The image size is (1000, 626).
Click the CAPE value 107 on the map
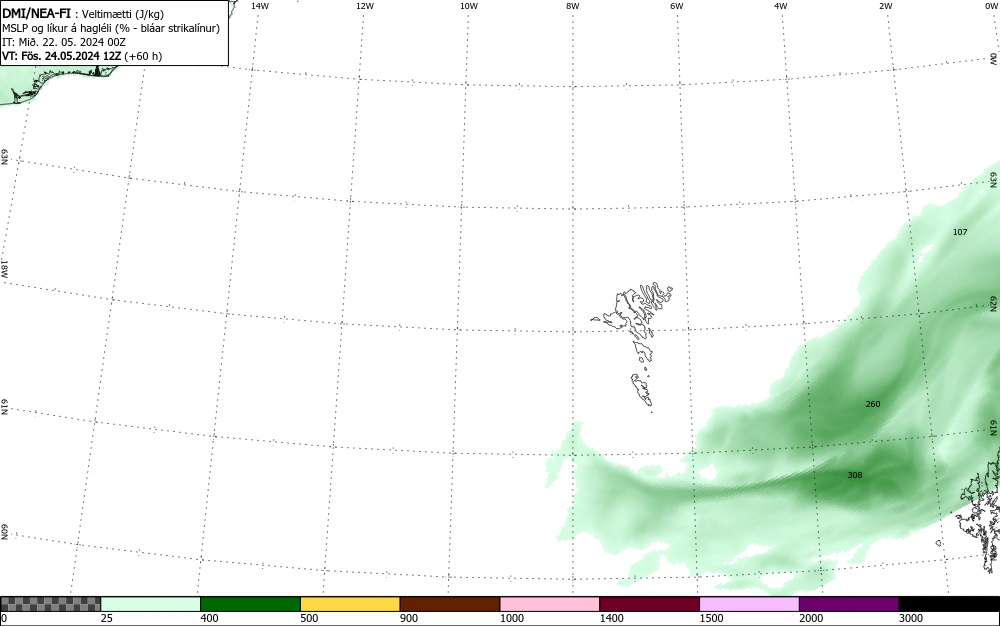[960, 232]
